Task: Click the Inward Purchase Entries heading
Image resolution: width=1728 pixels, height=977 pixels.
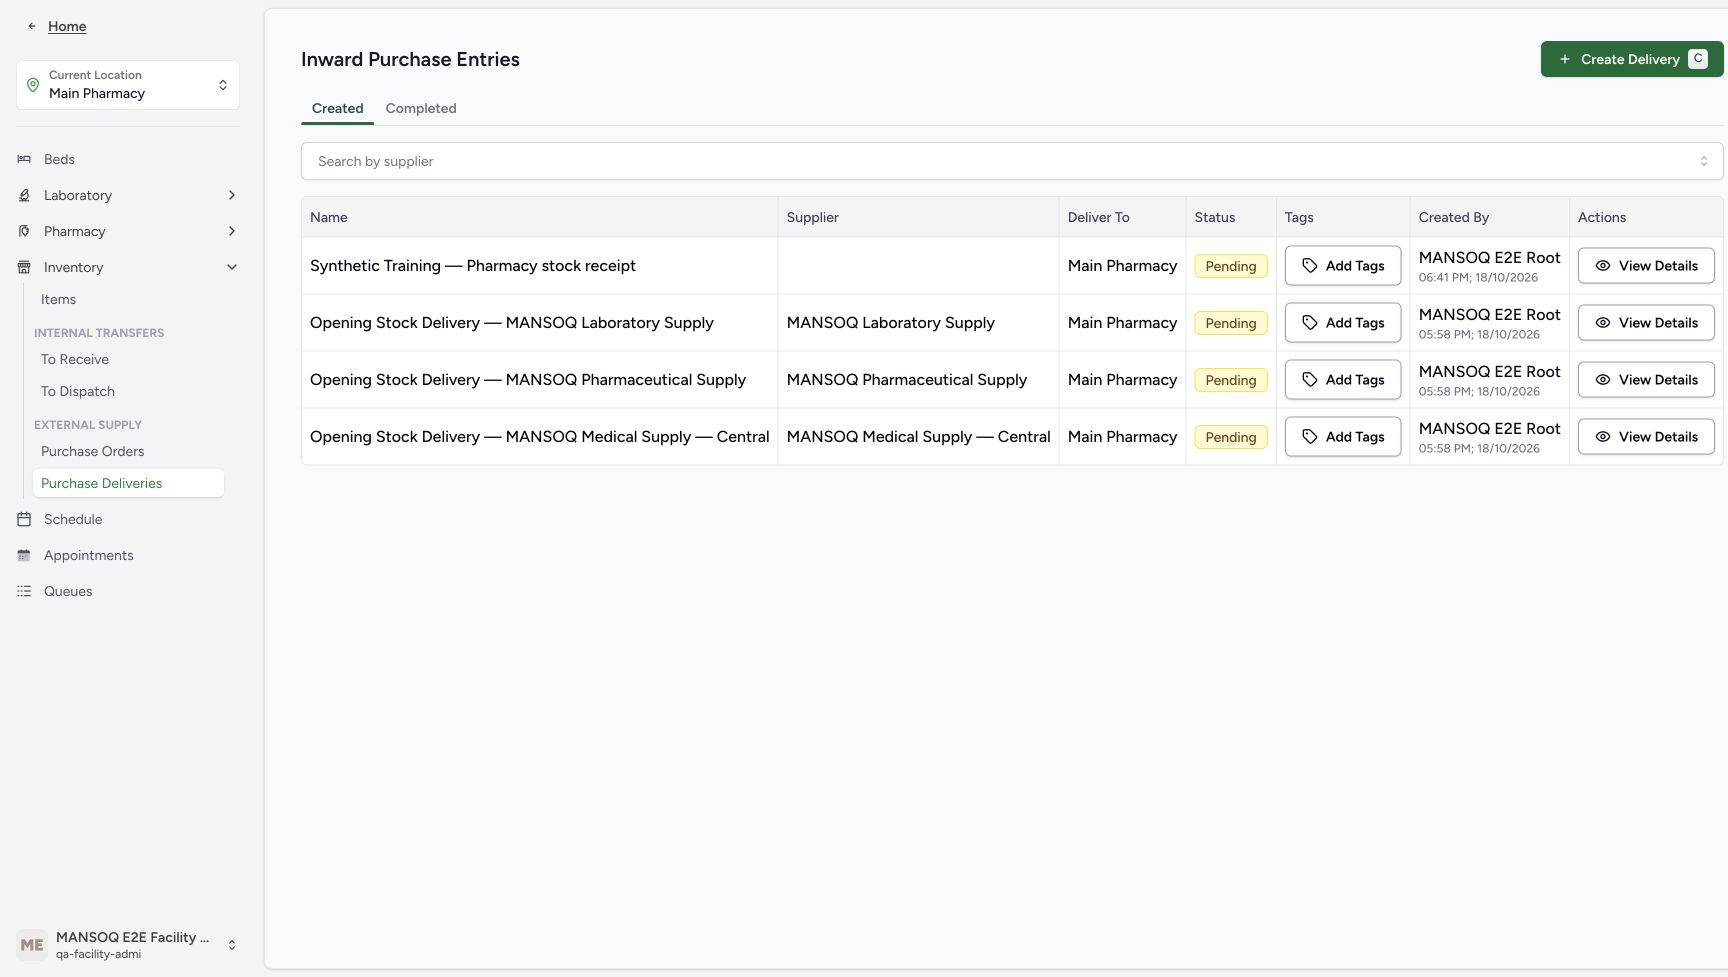Action: [410, 59]
